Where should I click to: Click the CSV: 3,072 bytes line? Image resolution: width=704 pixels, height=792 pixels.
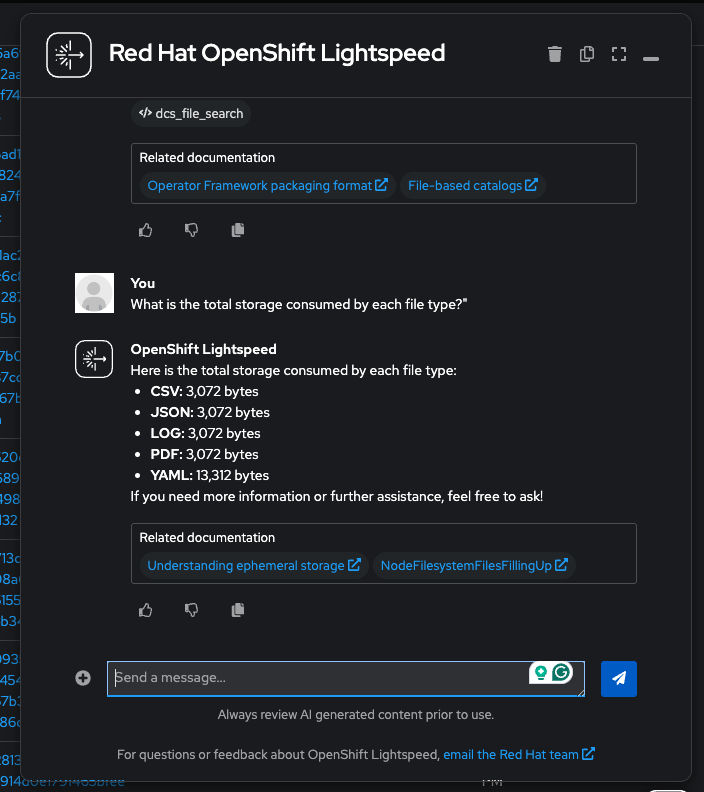tap(204, 391)
